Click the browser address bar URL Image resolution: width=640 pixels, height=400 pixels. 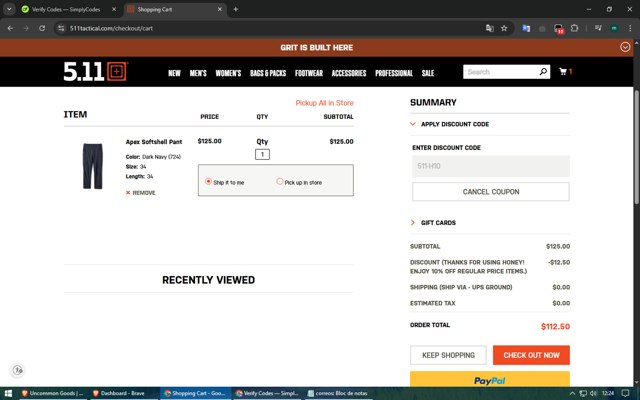111,28
